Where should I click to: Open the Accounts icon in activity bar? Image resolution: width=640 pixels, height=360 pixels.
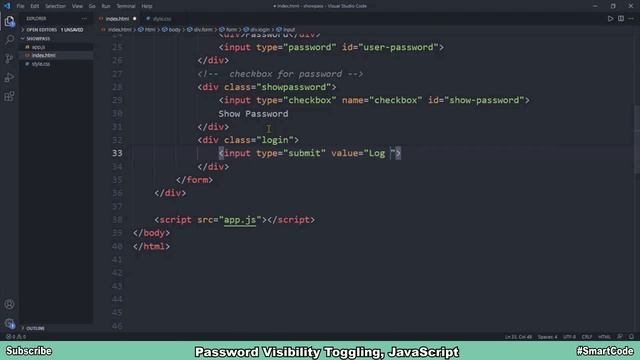pos(9,304)
